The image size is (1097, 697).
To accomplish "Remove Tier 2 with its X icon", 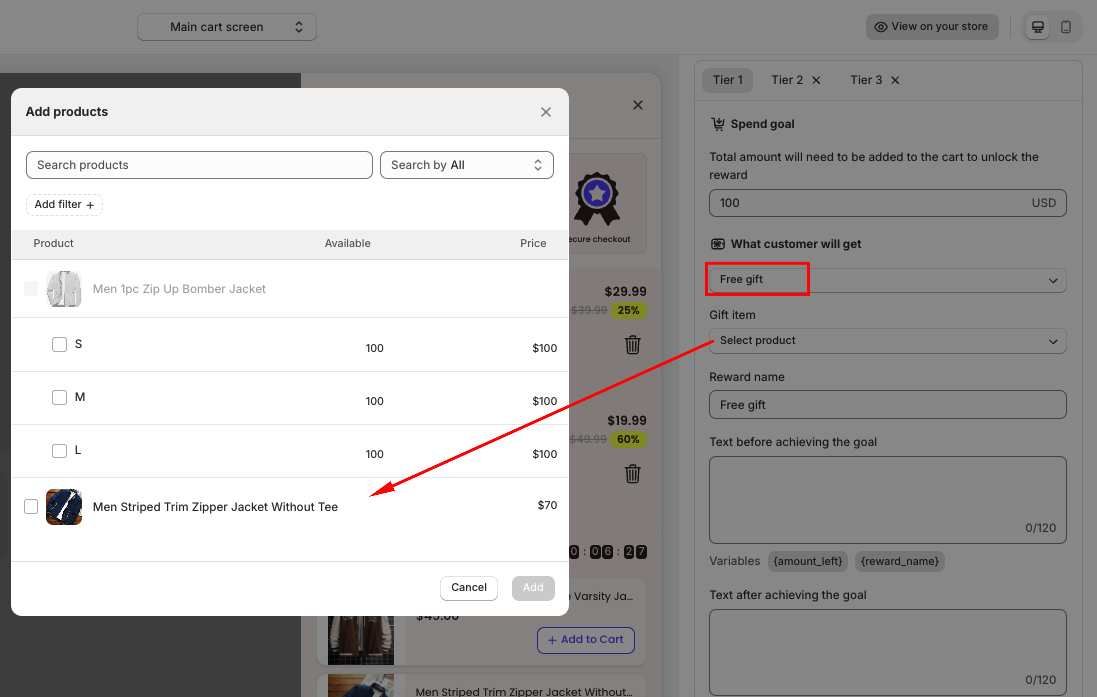I will [x=816, y=80].
